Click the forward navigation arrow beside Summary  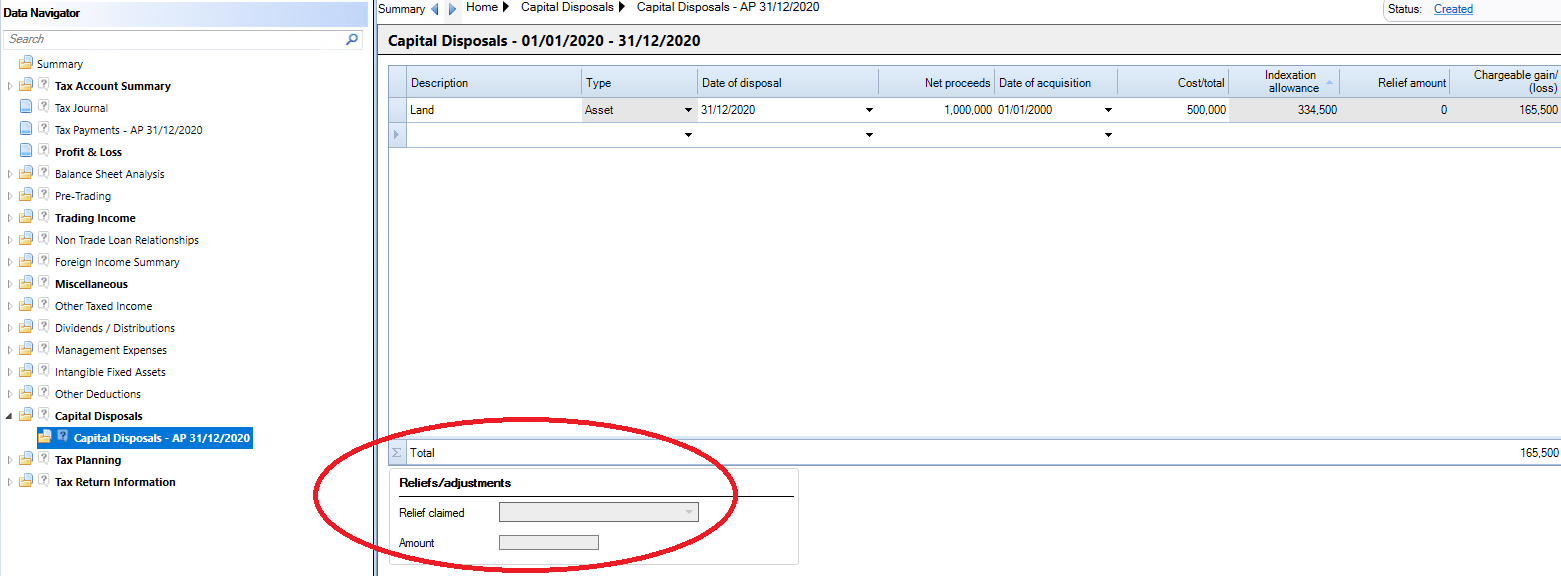point(452,9)
